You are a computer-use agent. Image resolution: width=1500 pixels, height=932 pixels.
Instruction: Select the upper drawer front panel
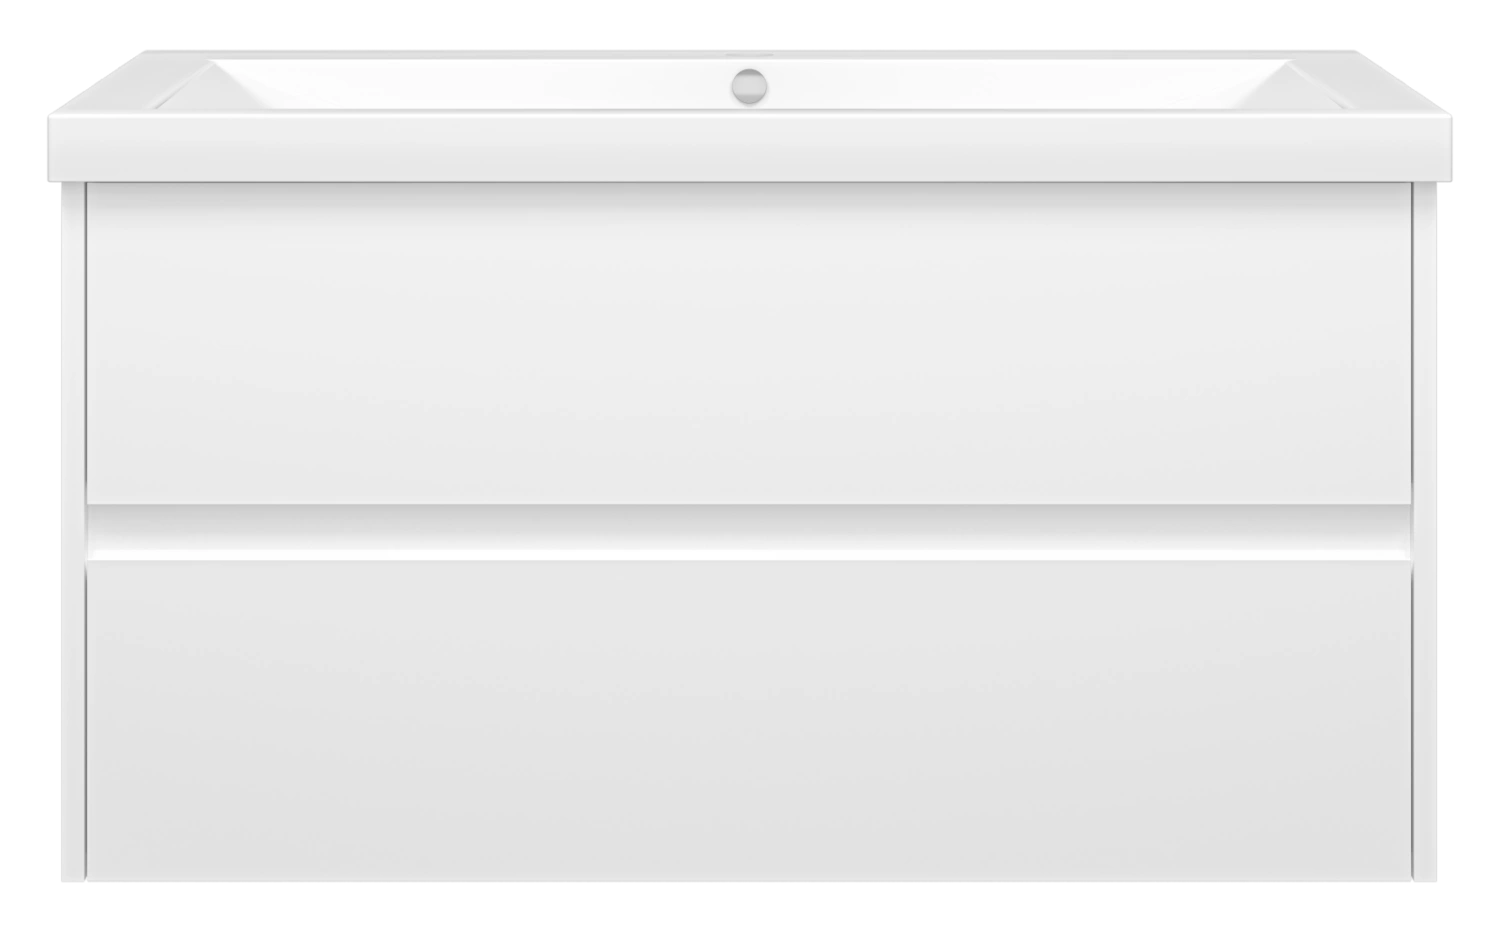pos(749,343)
